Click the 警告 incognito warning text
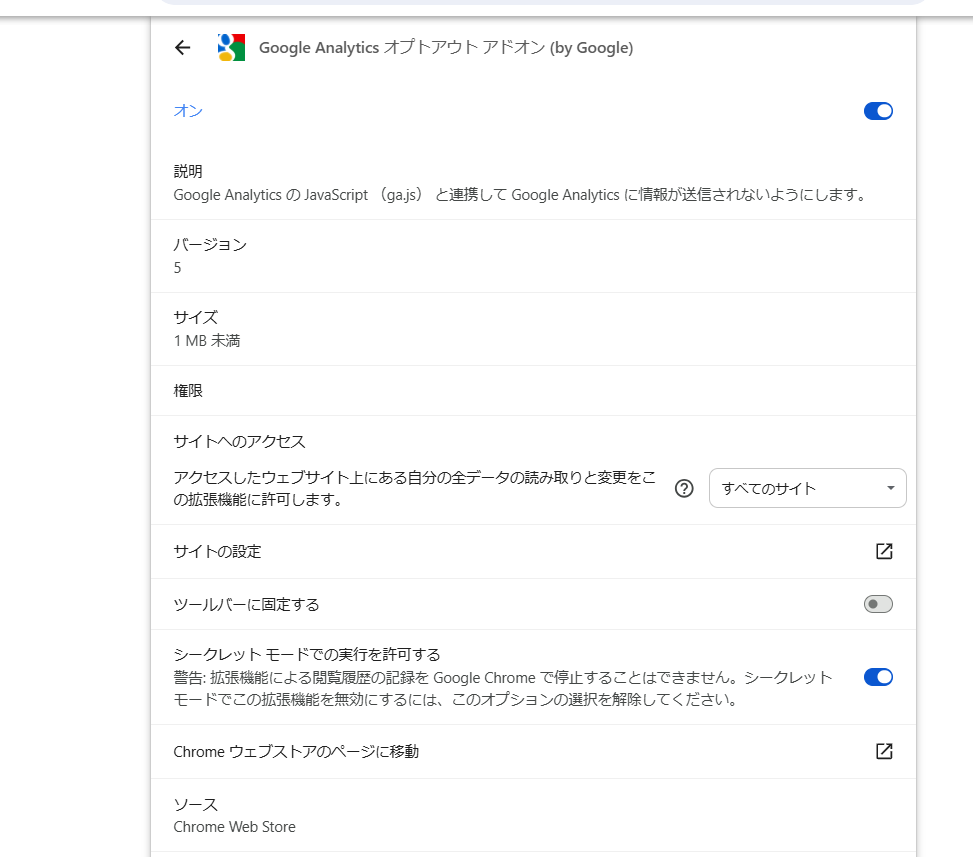 [503, 689]
